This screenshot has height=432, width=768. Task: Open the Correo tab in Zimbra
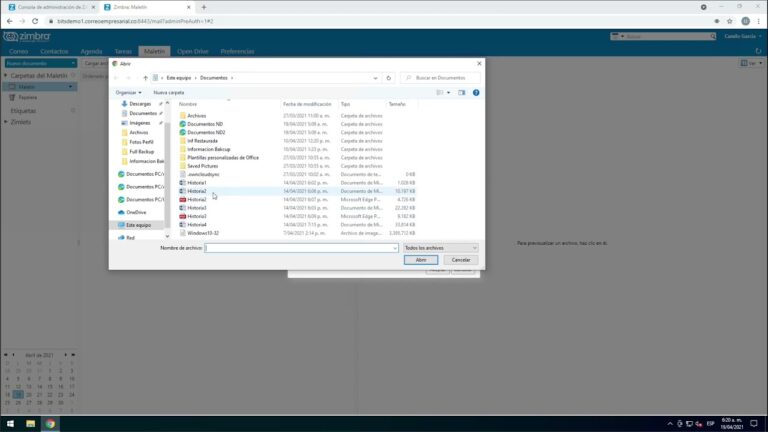coord(19,51)
